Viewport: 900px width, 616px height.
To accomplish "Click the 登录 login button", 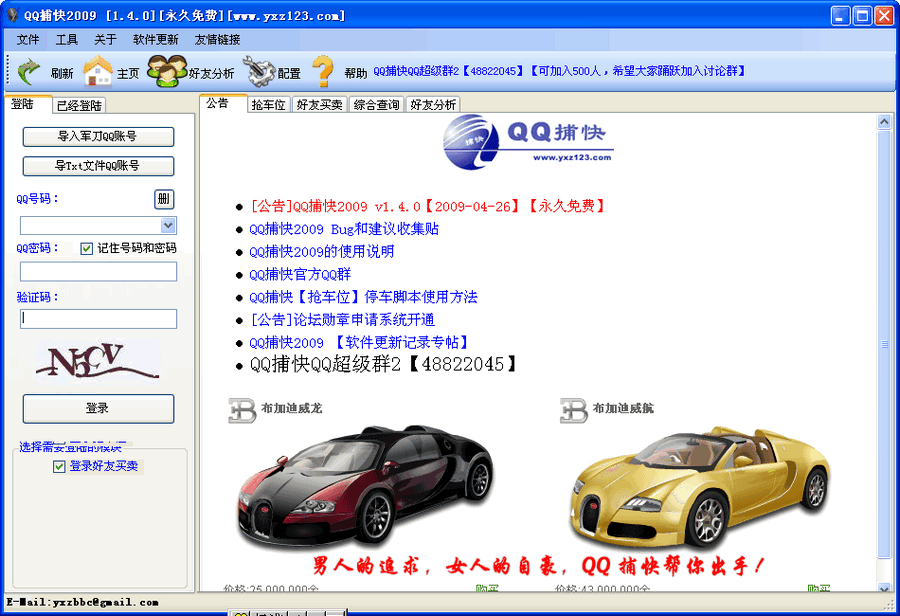I will click(x=98, y=408).
